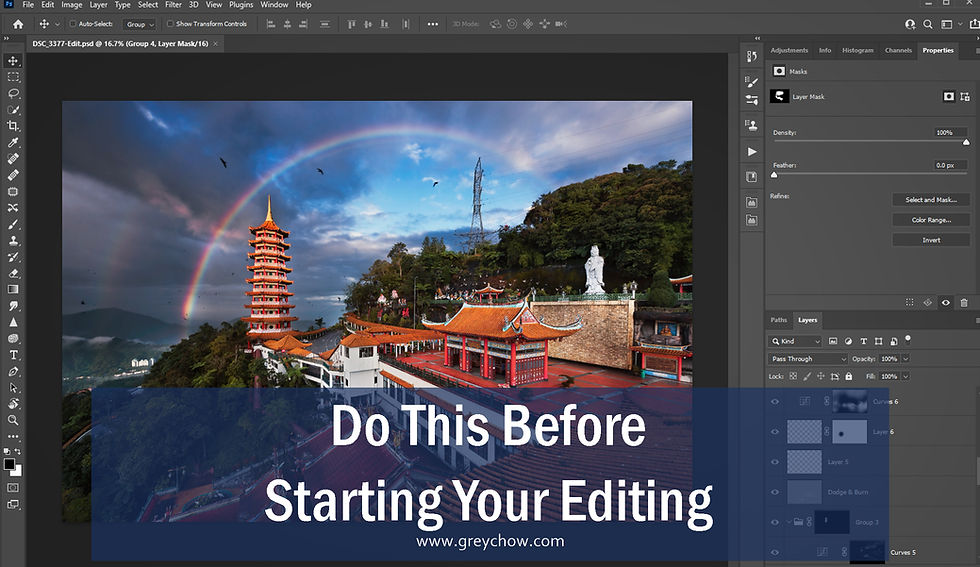Viewport: 980px width, 567px height.
Task: Select the Rectangular Marquee tool
Action: pyautogui.click(x=12, y=77)
